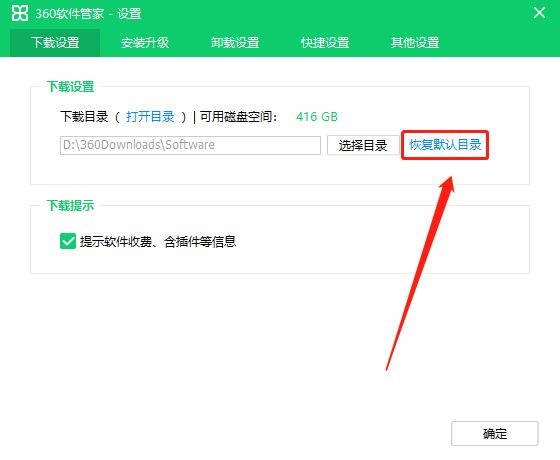Screen dimensions: 560x460
Task: Click the 打开目录 link
Action: pyautogui.click(x=150, y=116)
